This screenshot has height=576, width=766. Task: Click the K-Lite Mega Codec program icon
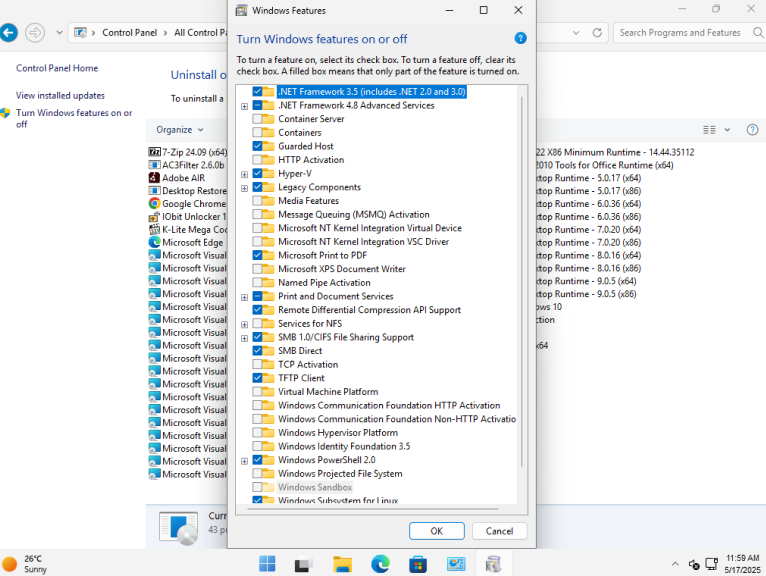click(x=154, y=229)
